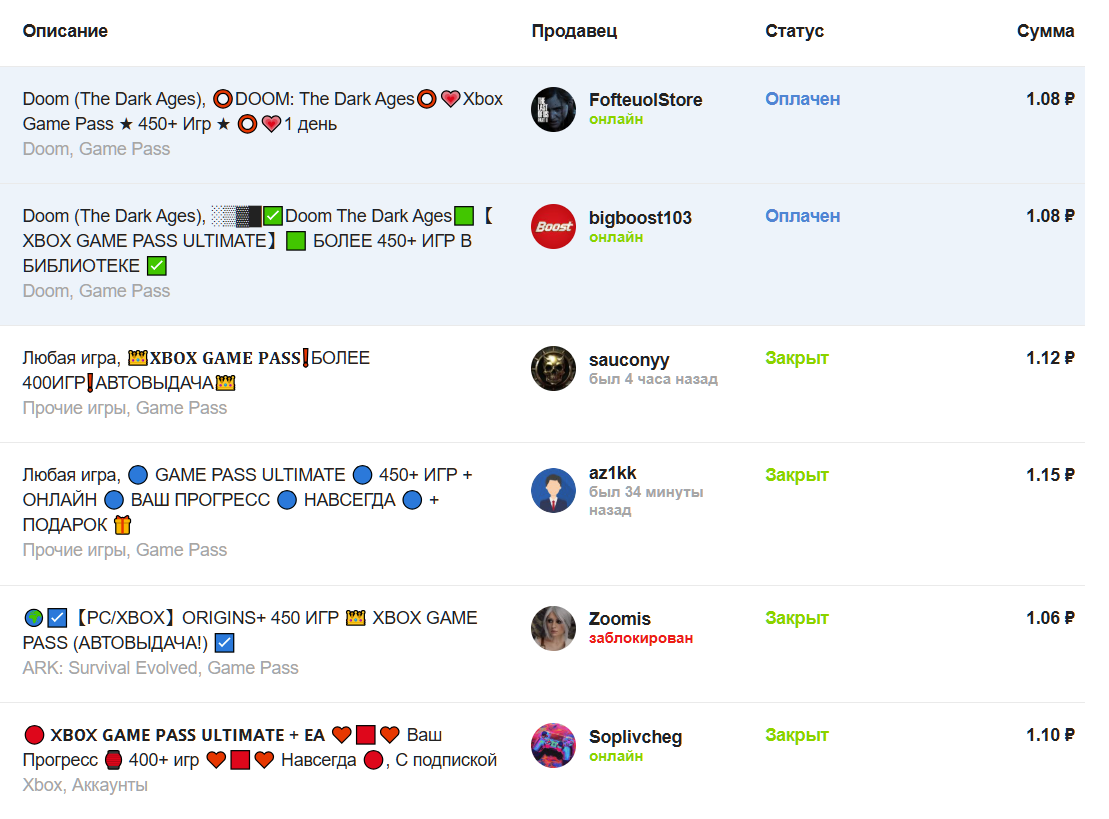The width and height of the screenshot is (1109, 819).
Task: Open XBOX GAME PASS АВТОВЫДАЧА order row
Action: 542,384
